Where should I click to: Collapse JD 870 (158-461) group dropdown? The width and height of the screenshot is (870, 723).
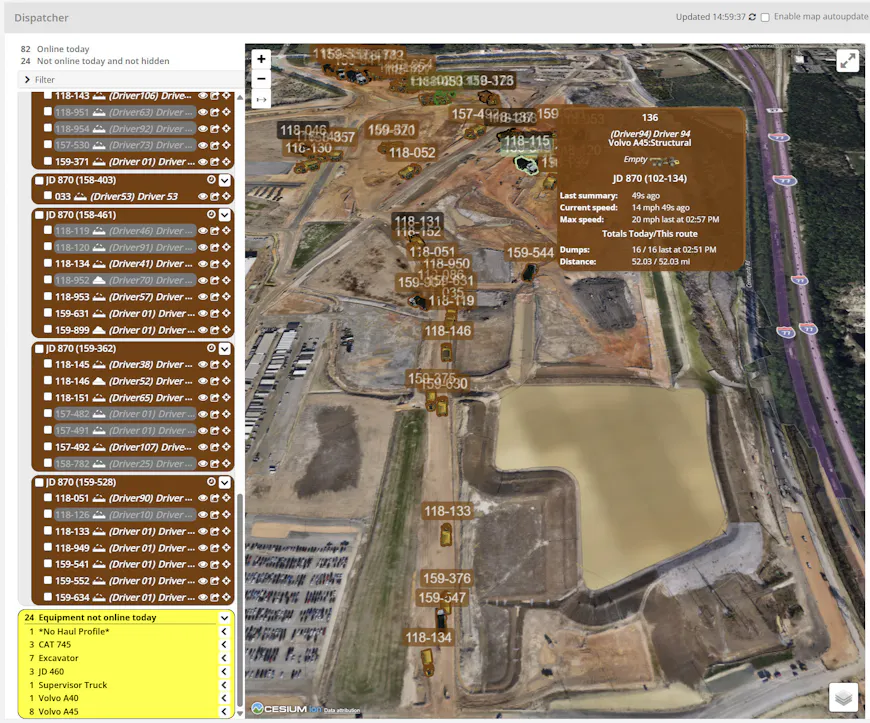point(224,215)
